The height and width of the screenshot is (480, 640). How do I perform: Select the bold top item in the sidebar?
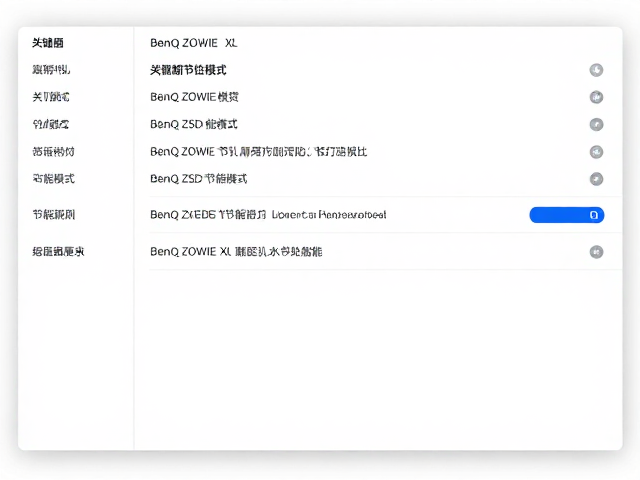[48, 43]
